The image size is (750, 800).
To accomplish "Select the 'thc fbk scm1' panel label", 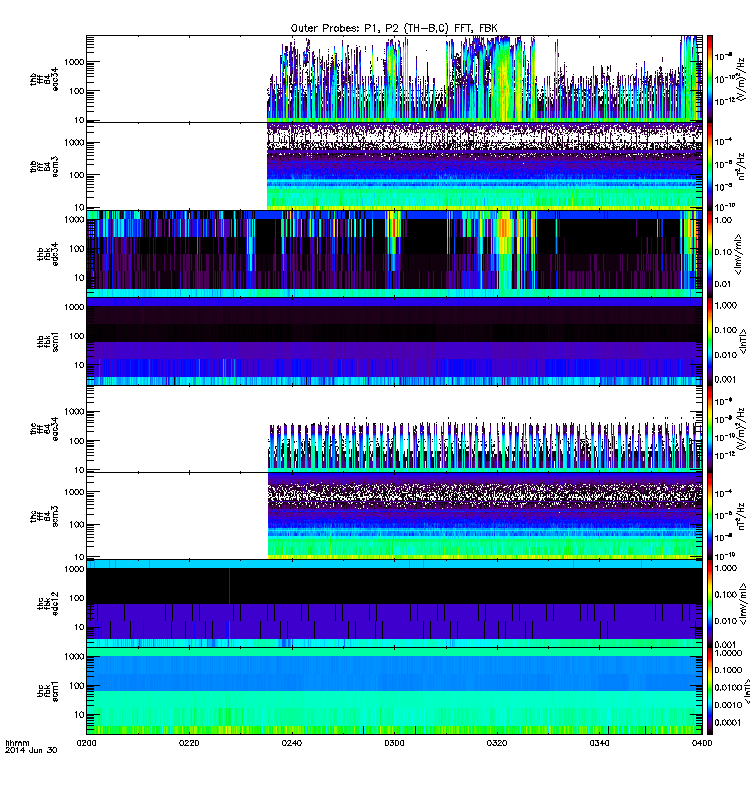I will [47, 691].
